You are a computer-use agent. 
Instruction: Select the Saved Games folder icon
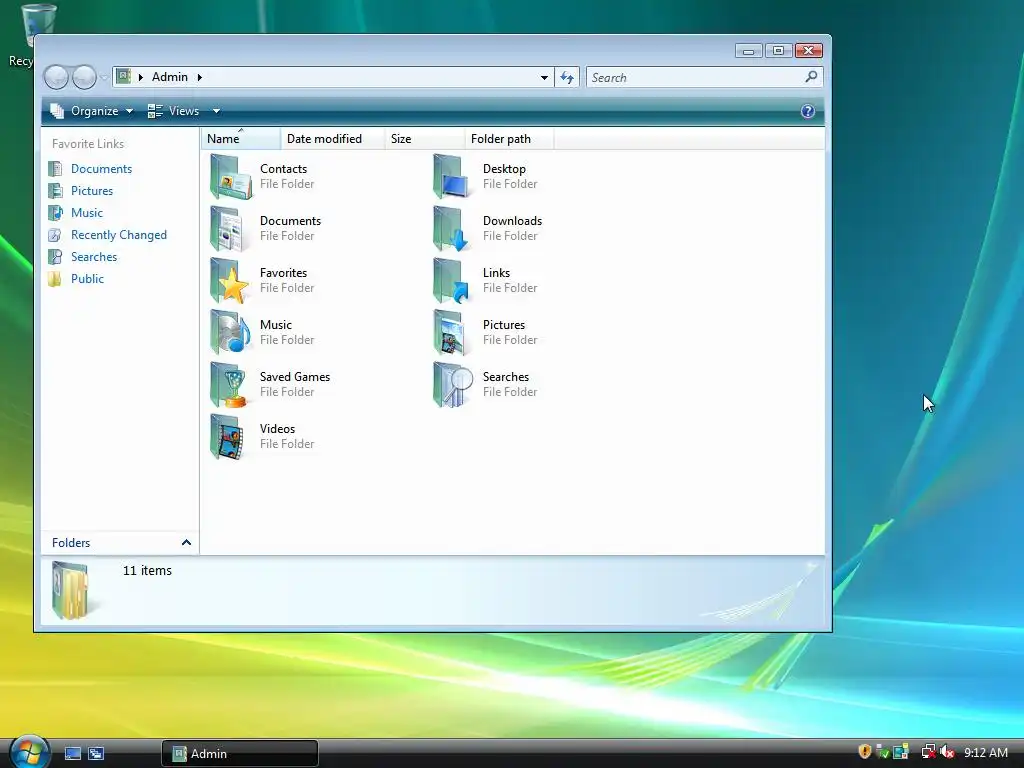[x=231, y=385]
